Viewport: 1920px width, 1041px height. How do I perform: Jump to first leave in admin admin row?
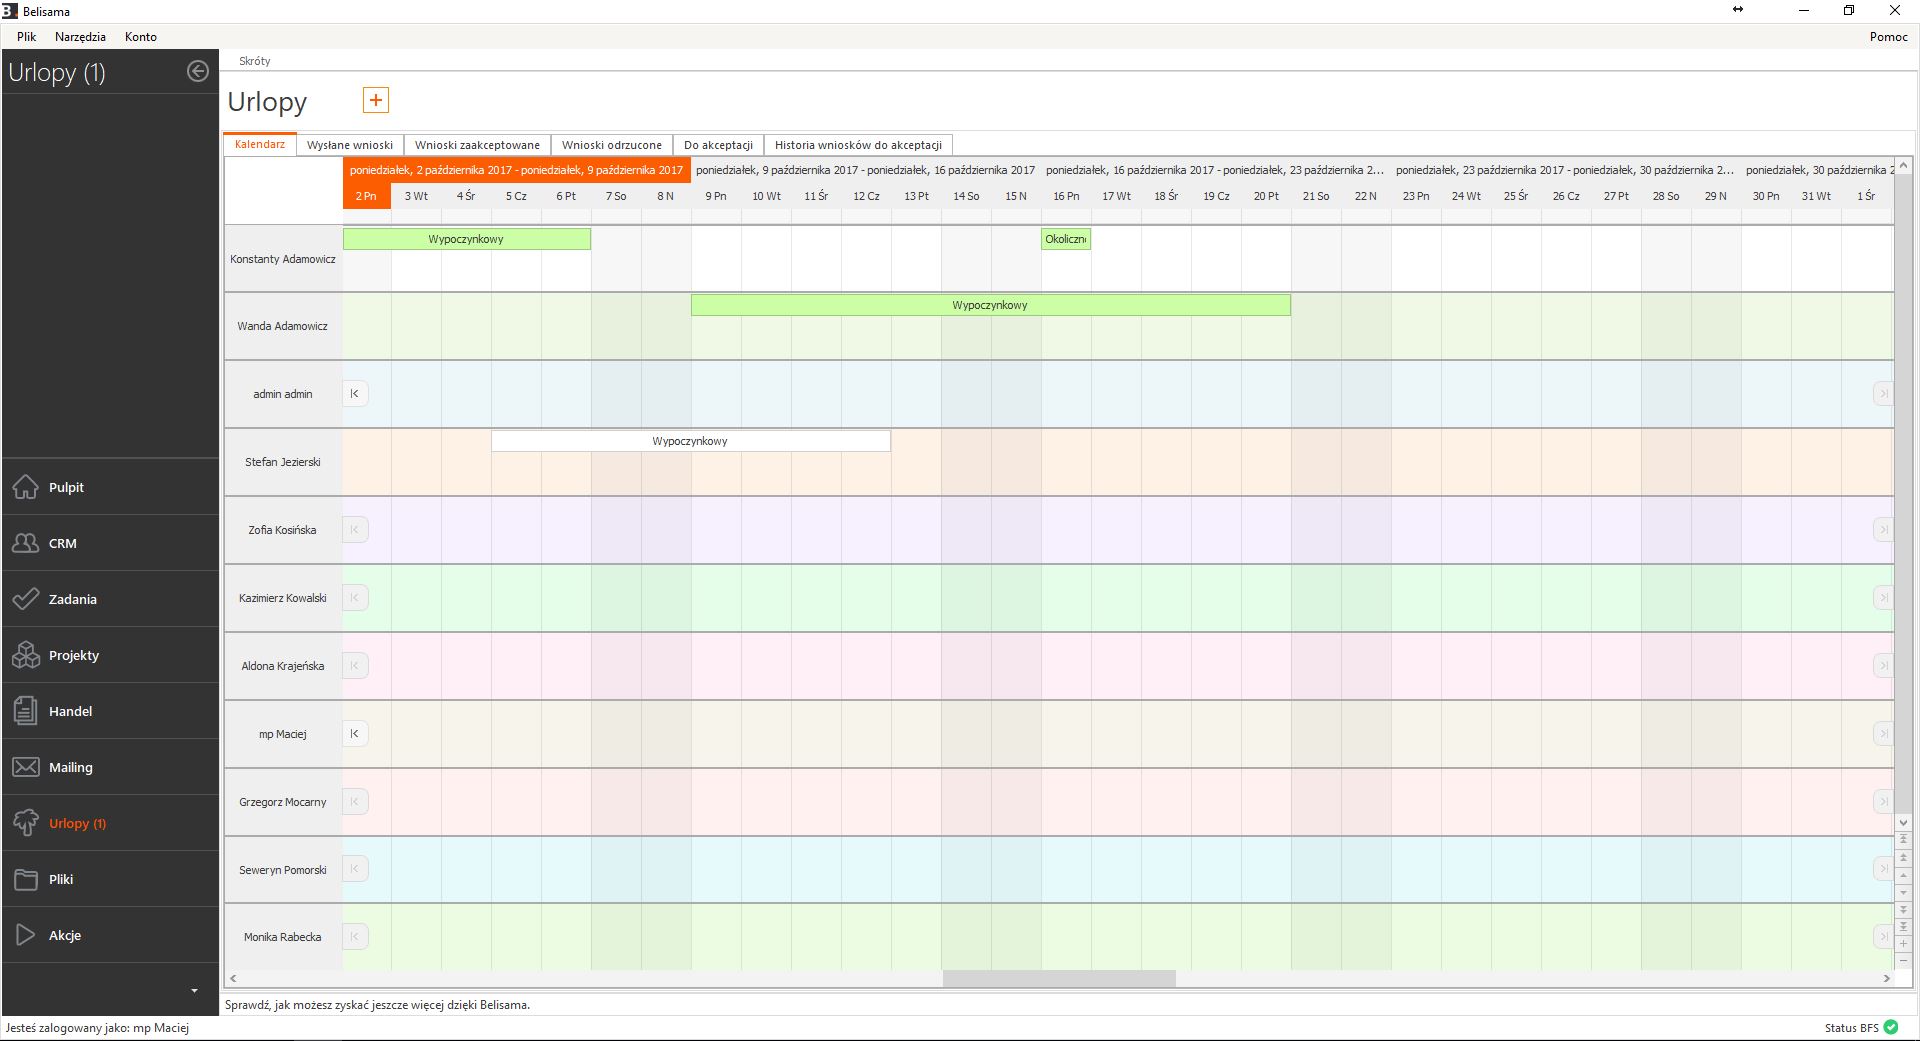pos(355,394)
